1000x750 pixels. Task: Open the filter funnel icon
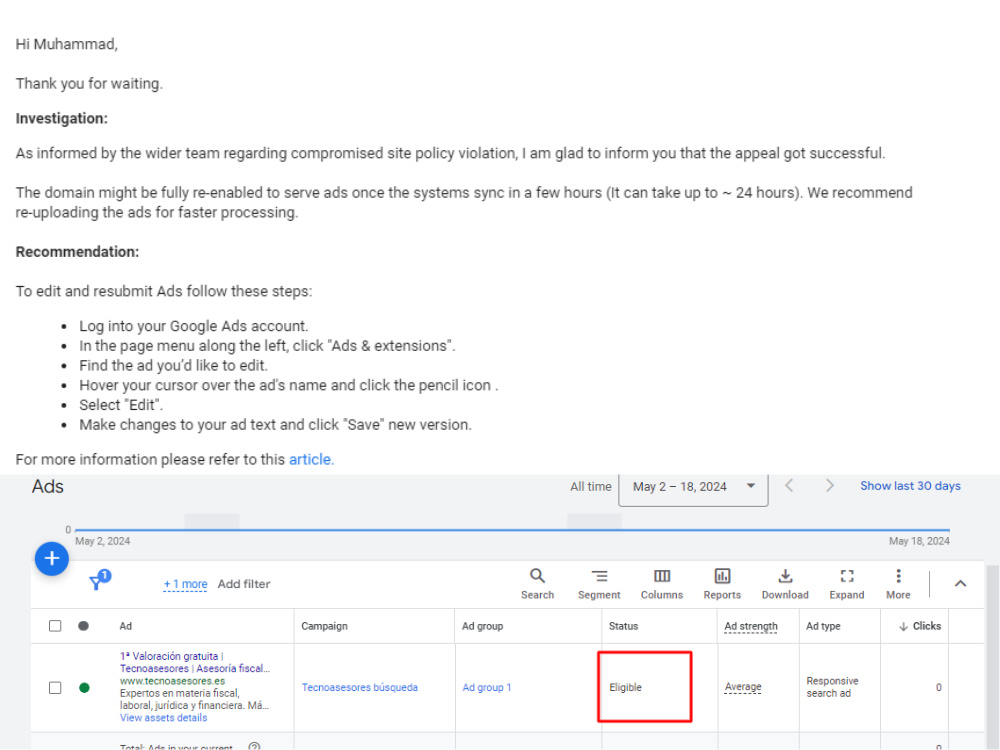point(96,582)
